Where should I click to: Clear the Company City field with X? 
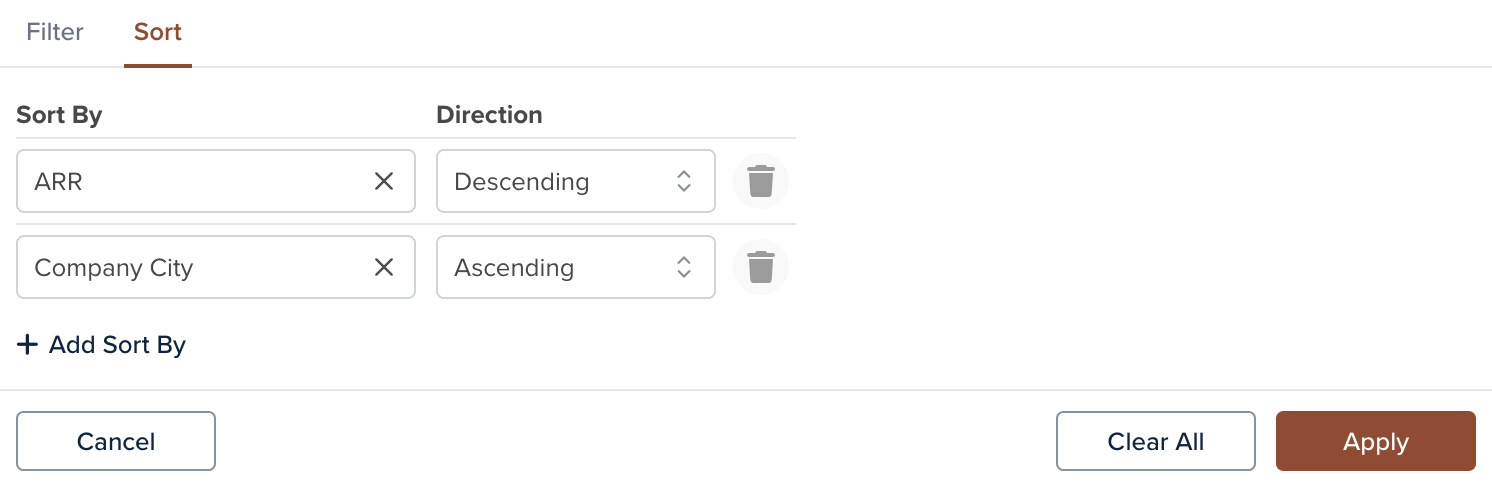click(384, 267)
